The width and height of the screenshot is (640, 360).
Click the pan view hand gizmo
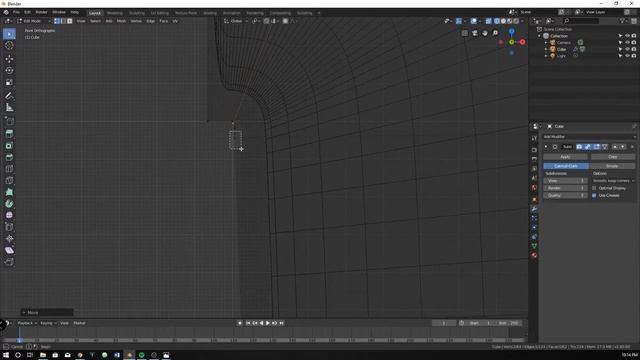coord(485,33)
